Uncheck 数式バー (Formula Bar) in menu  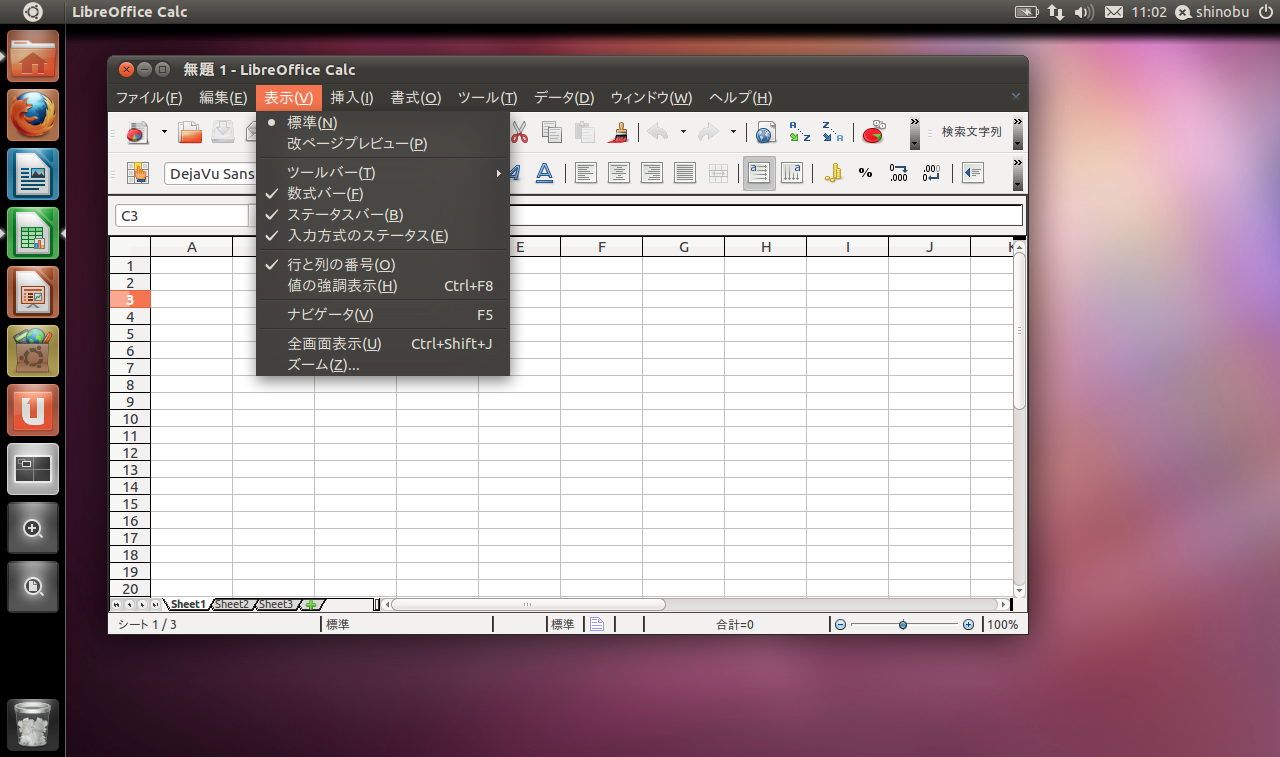(x=325, y=193)
